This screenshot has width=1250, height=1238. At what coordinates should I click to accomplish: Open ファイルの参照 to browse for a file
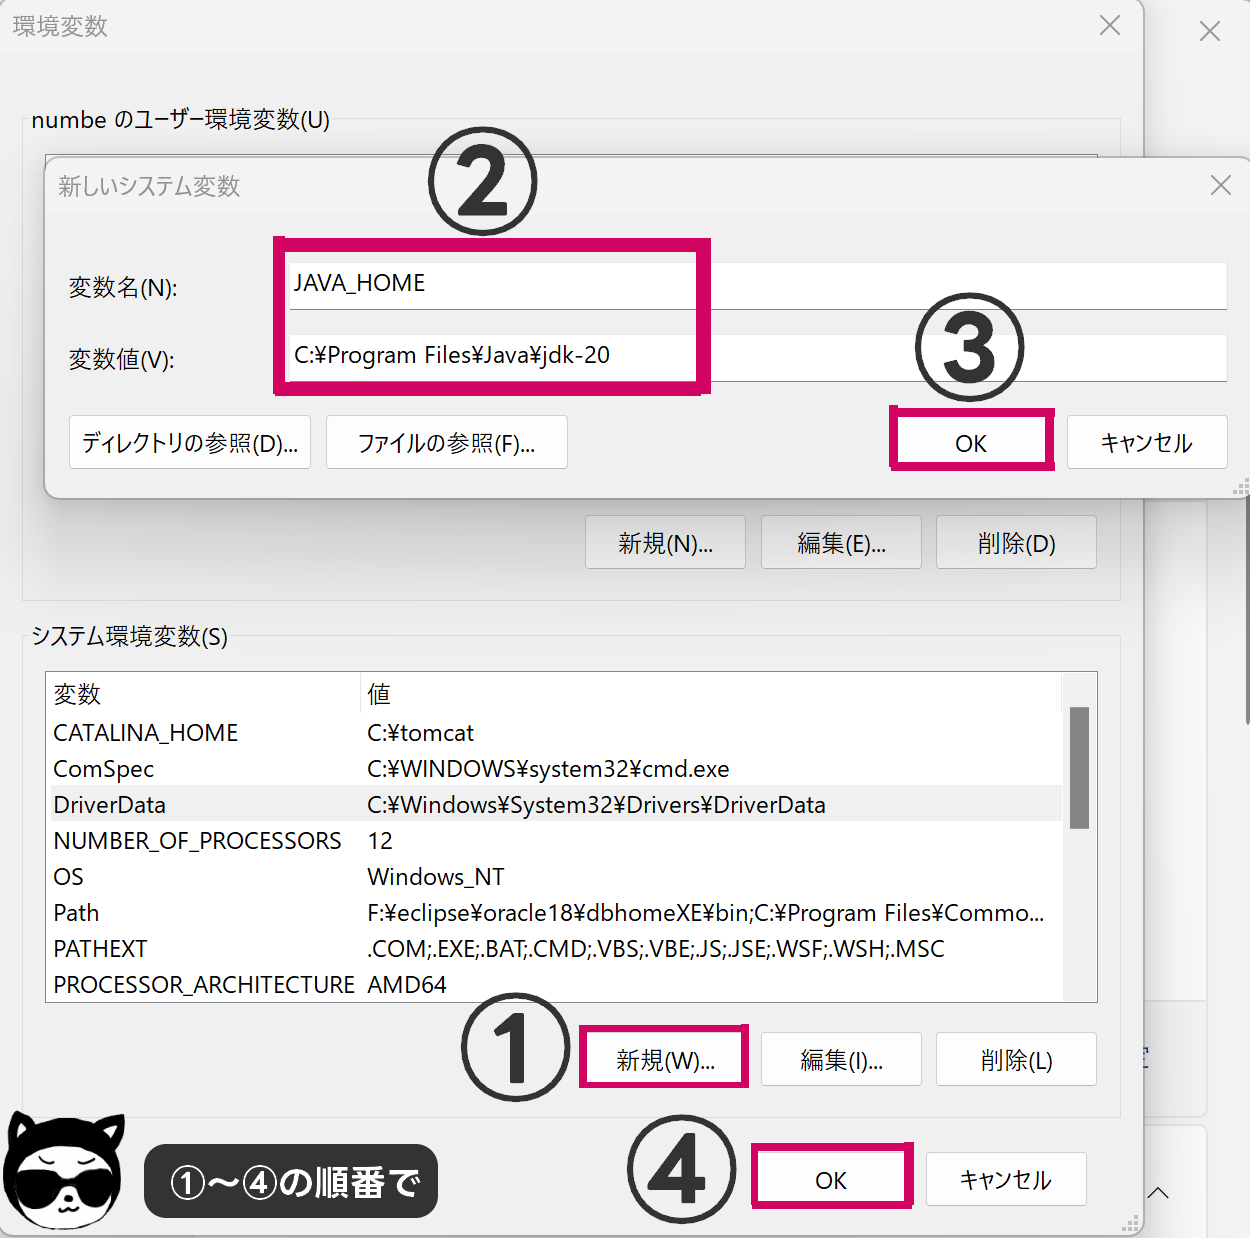coord(446,442)
